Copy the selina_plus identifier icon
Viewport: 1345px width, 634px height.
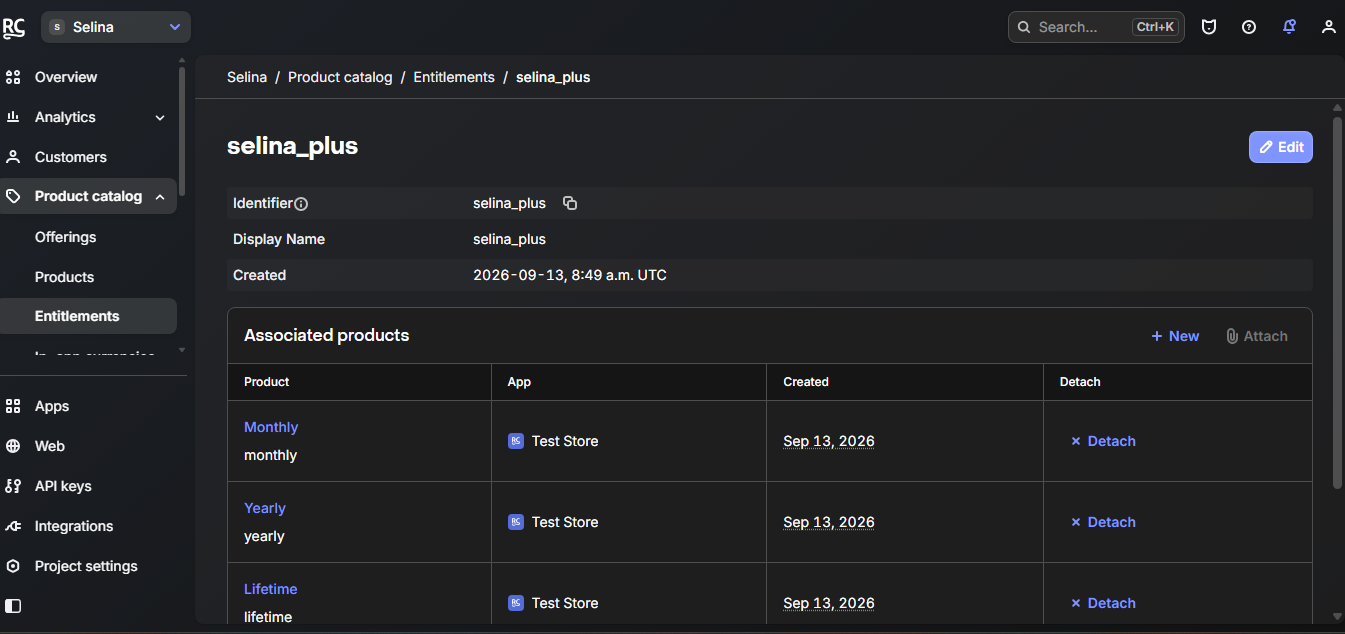coord(570,203)
